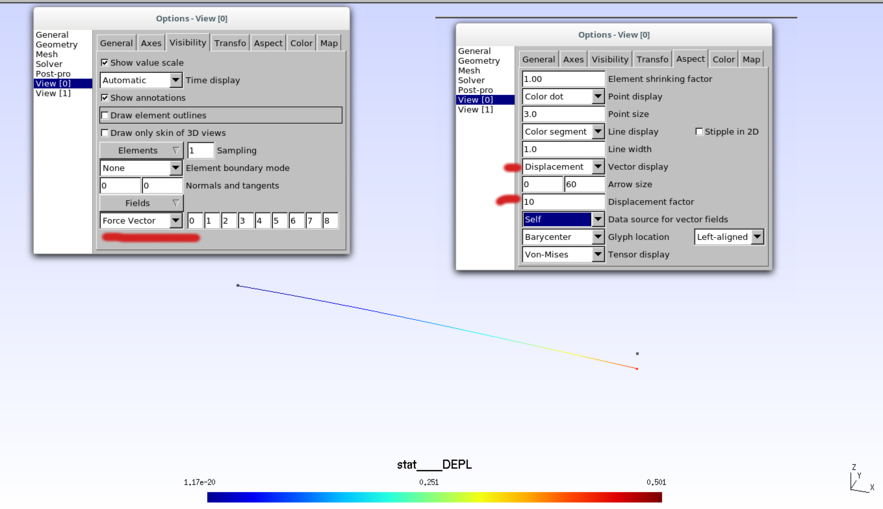
Task: Select the Color tab in Visibility dialog
Action: click(301, 43)
